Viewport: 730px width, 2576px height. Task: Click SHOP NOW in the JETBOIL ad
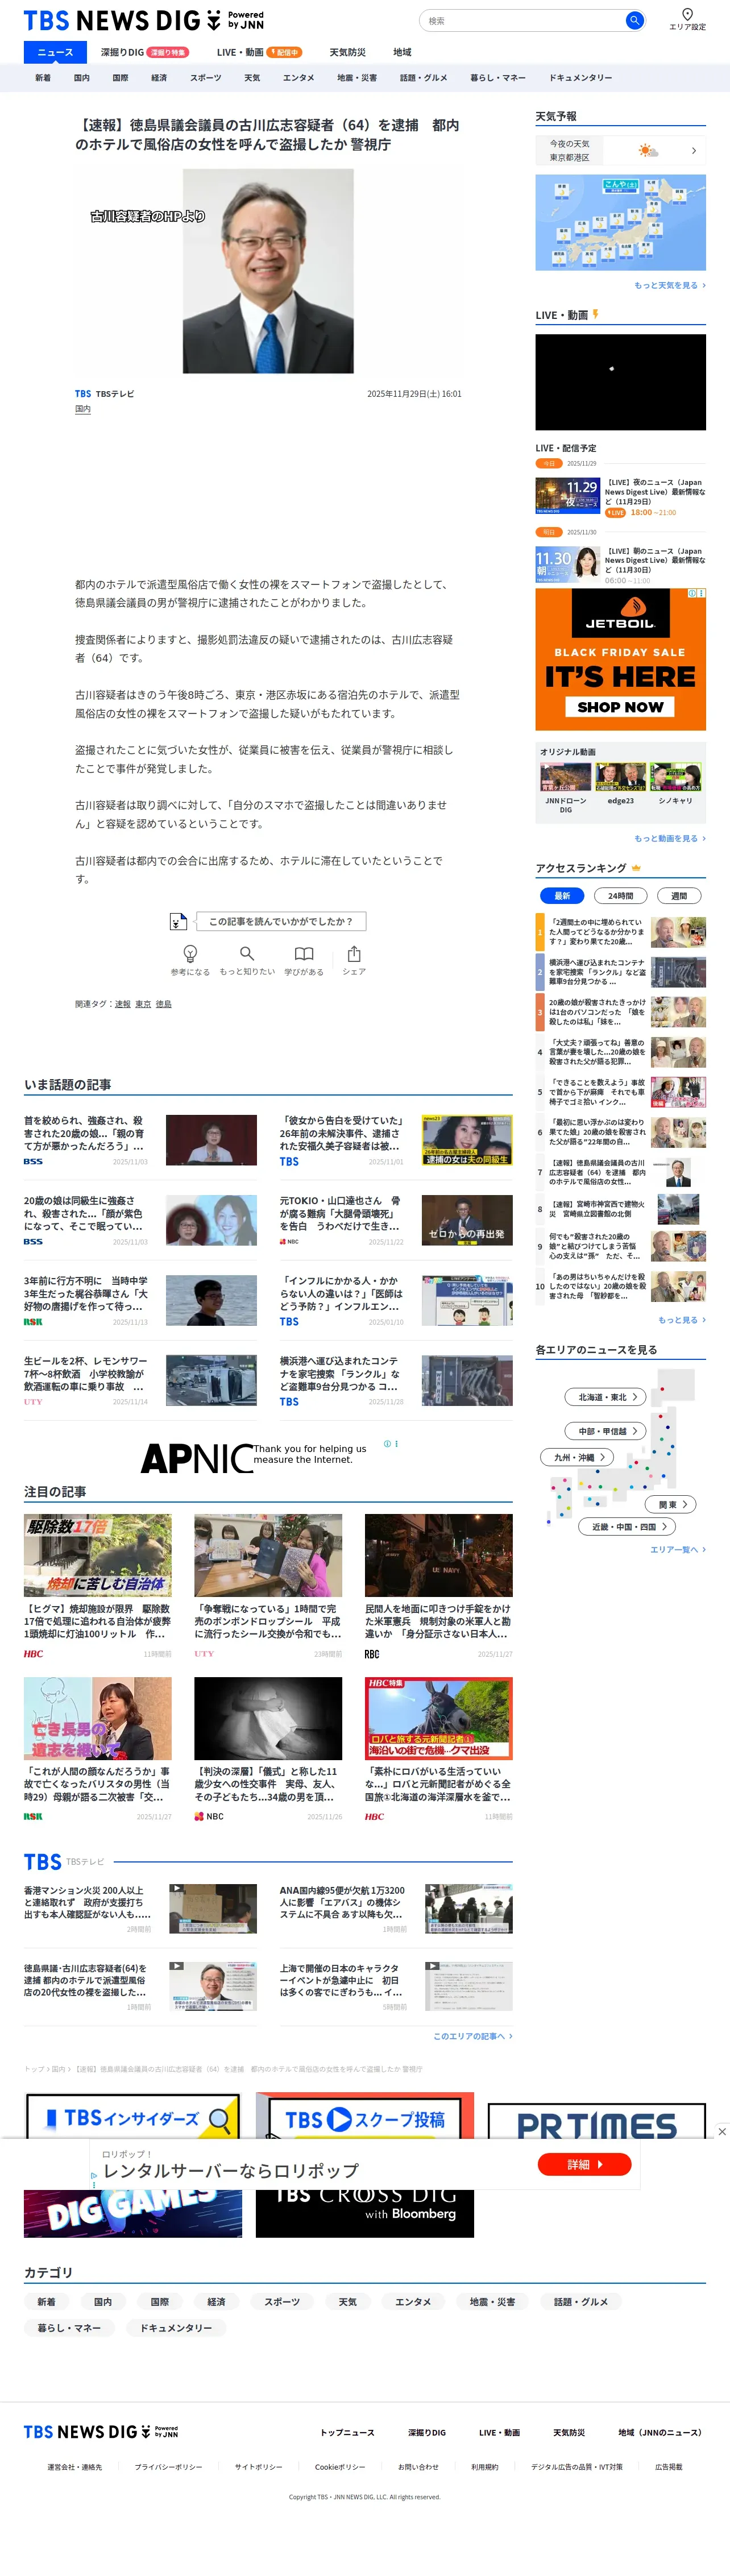point(620,707)
